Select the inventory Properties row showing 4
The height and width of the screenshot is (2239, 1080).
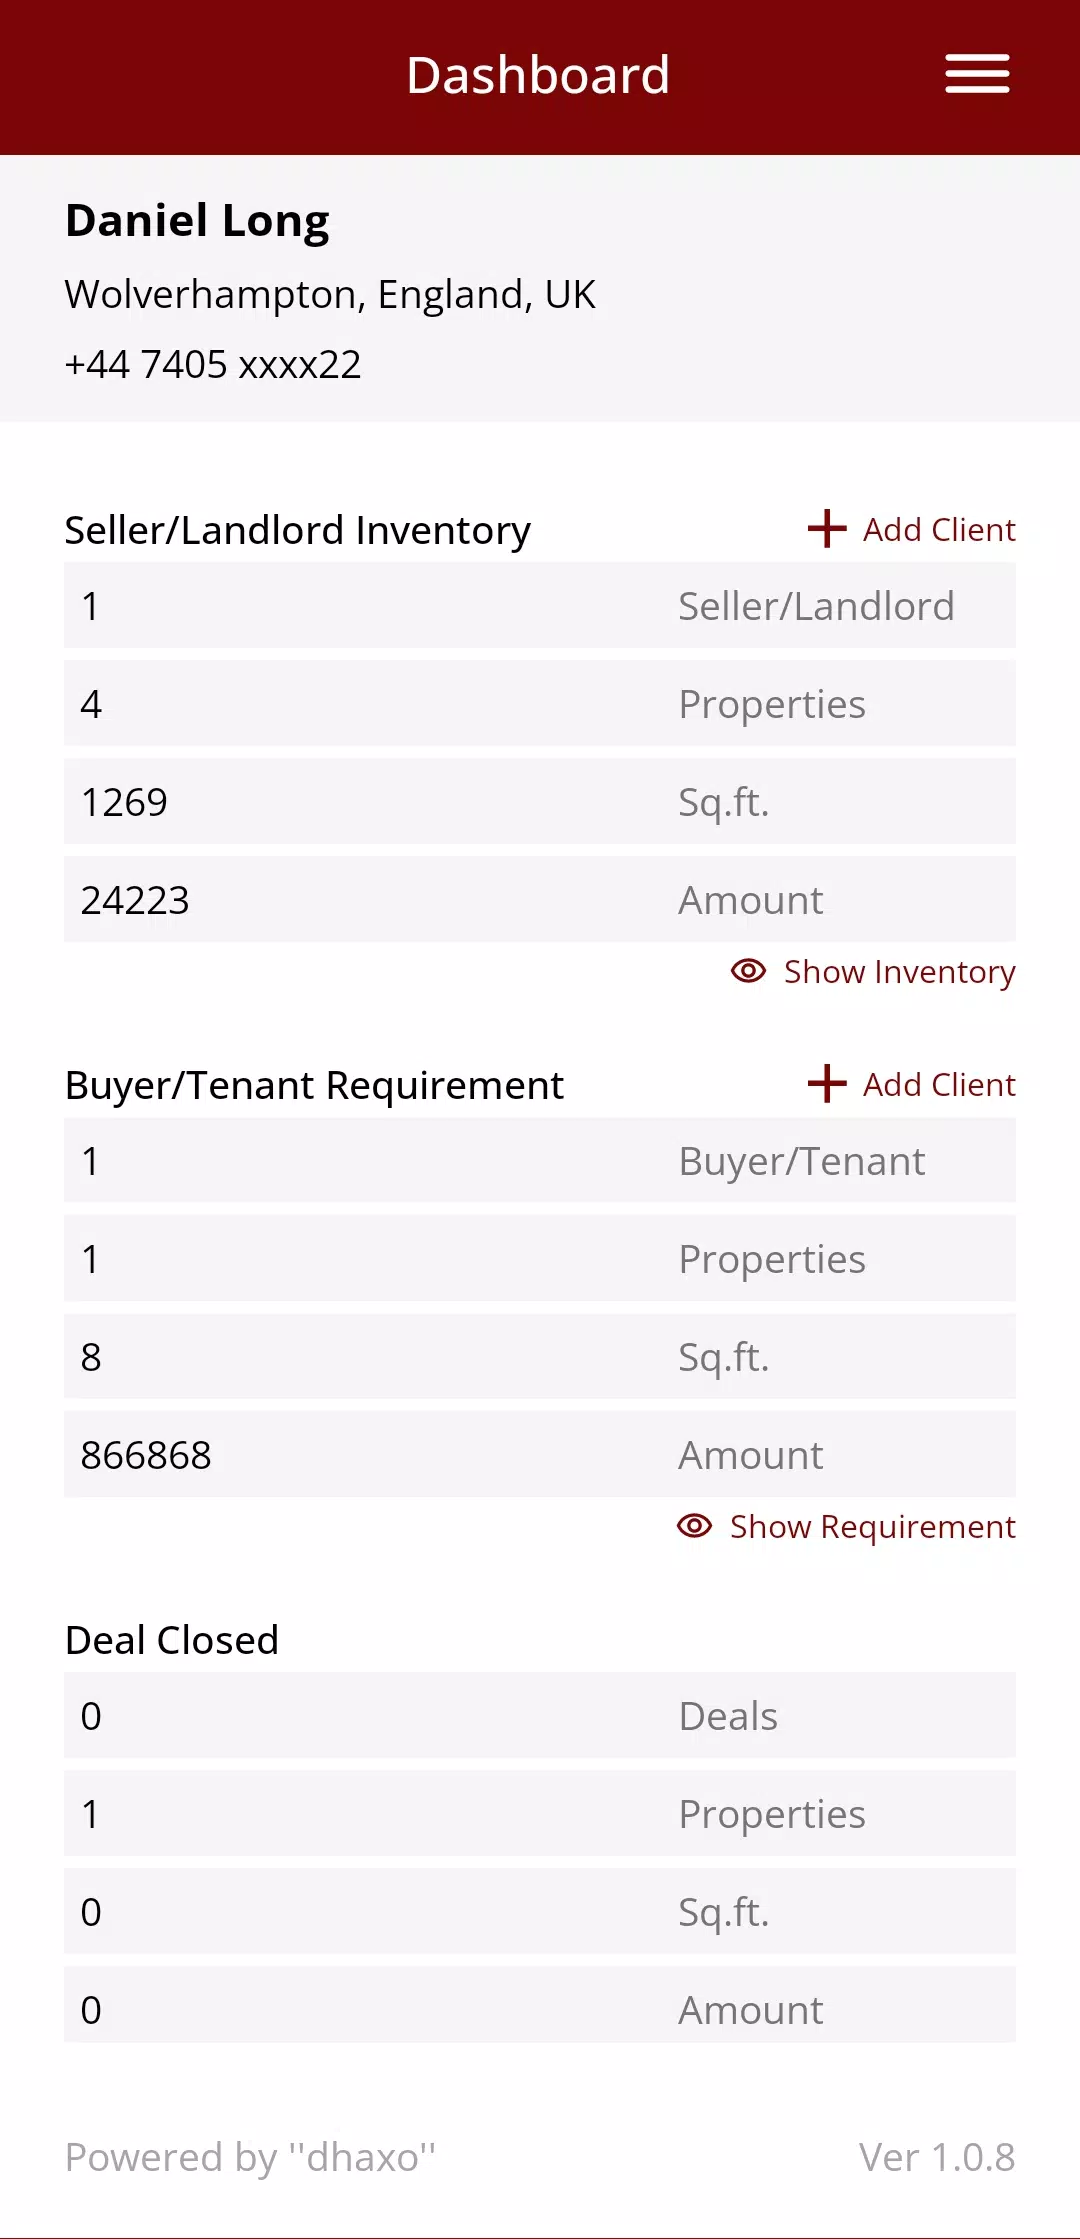540,704
